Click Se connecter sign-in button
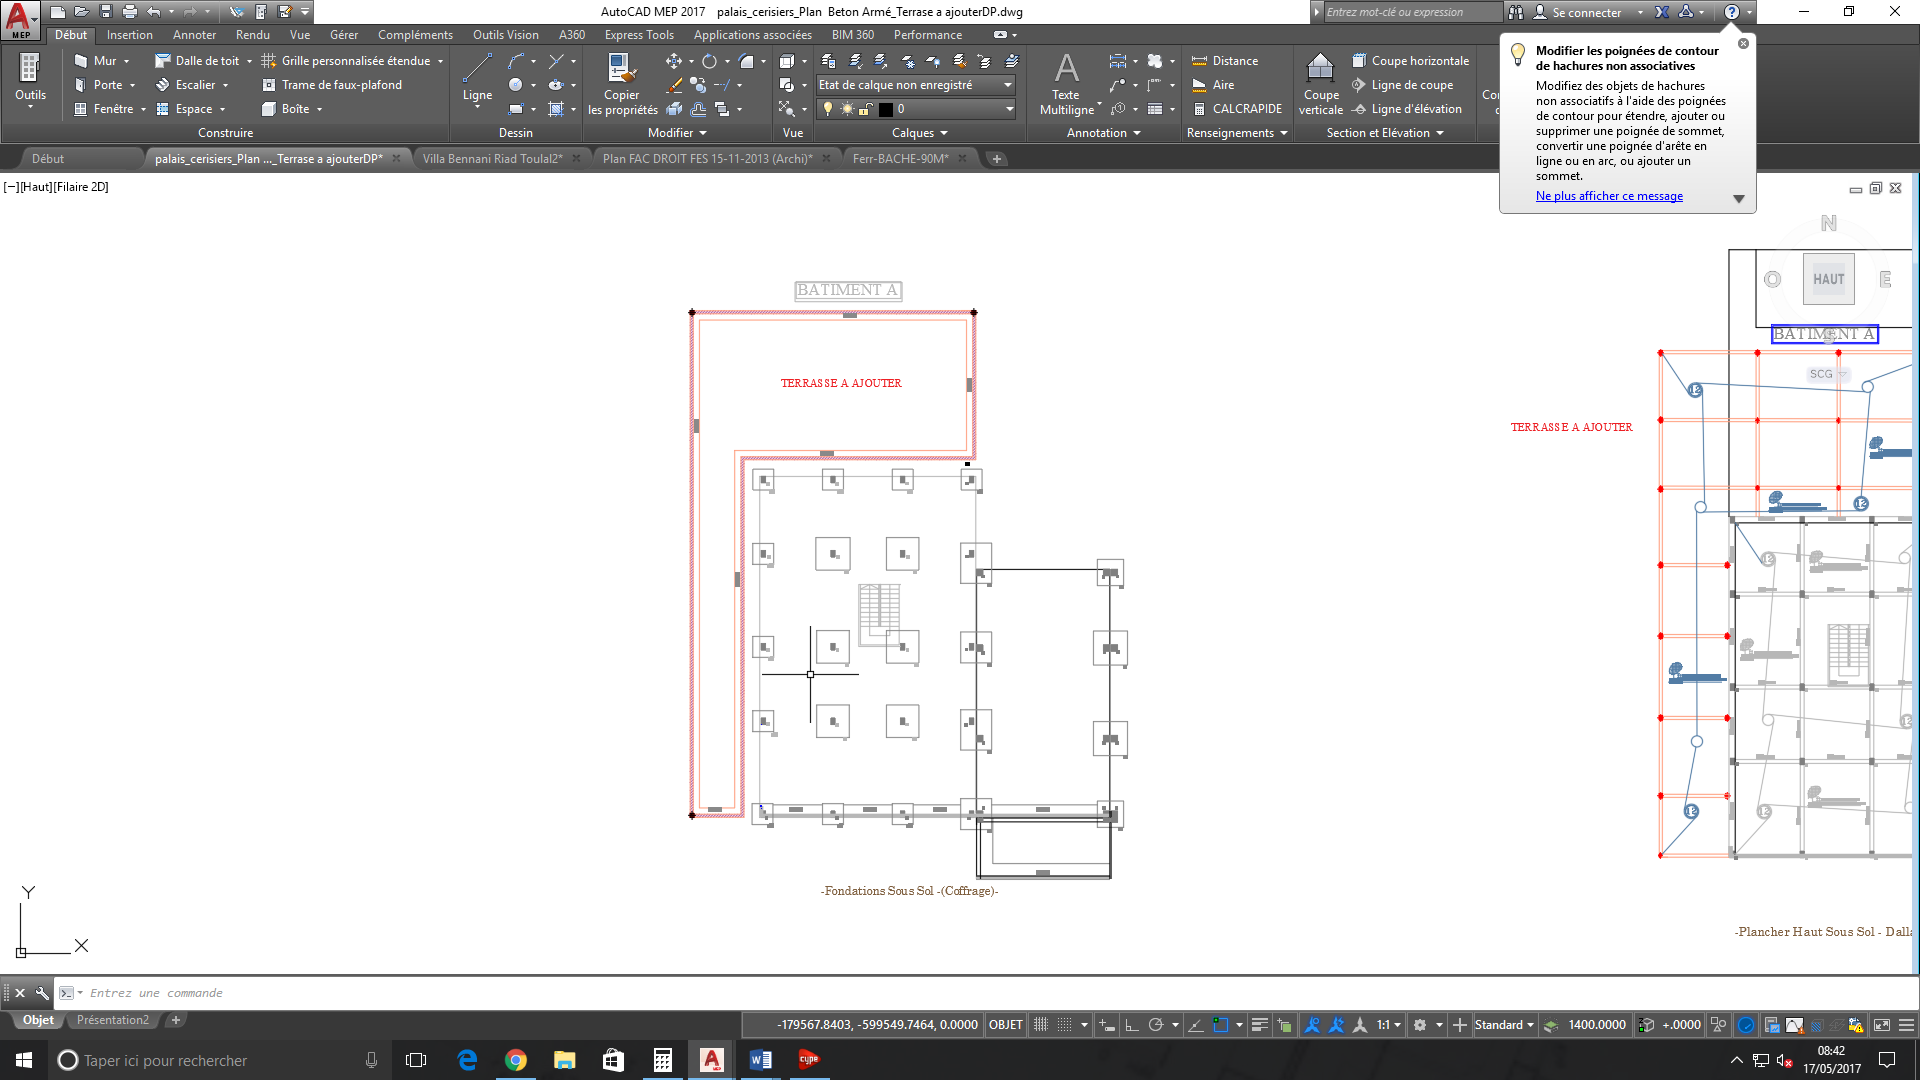The width and height of the screenshot is (1920, 1080). 1586,12
